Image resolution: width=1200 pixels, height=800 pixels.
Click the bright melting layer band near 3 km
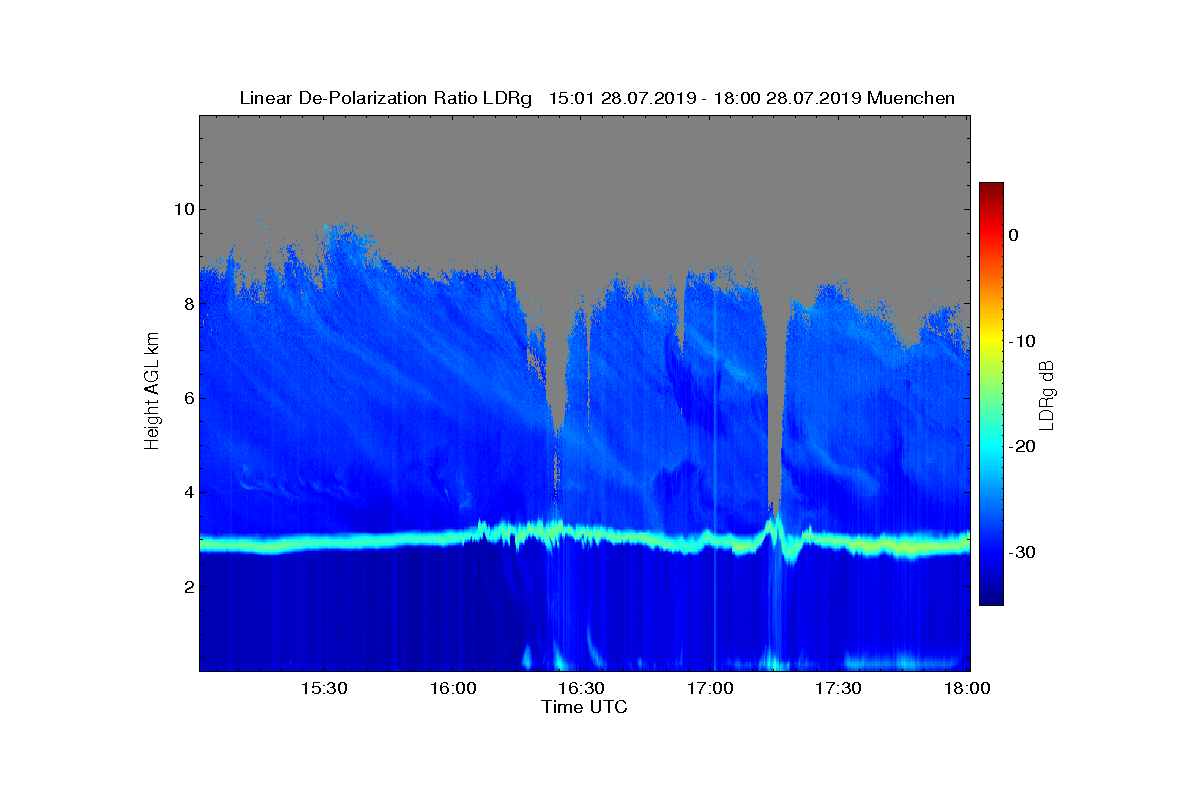click(585, 541)
